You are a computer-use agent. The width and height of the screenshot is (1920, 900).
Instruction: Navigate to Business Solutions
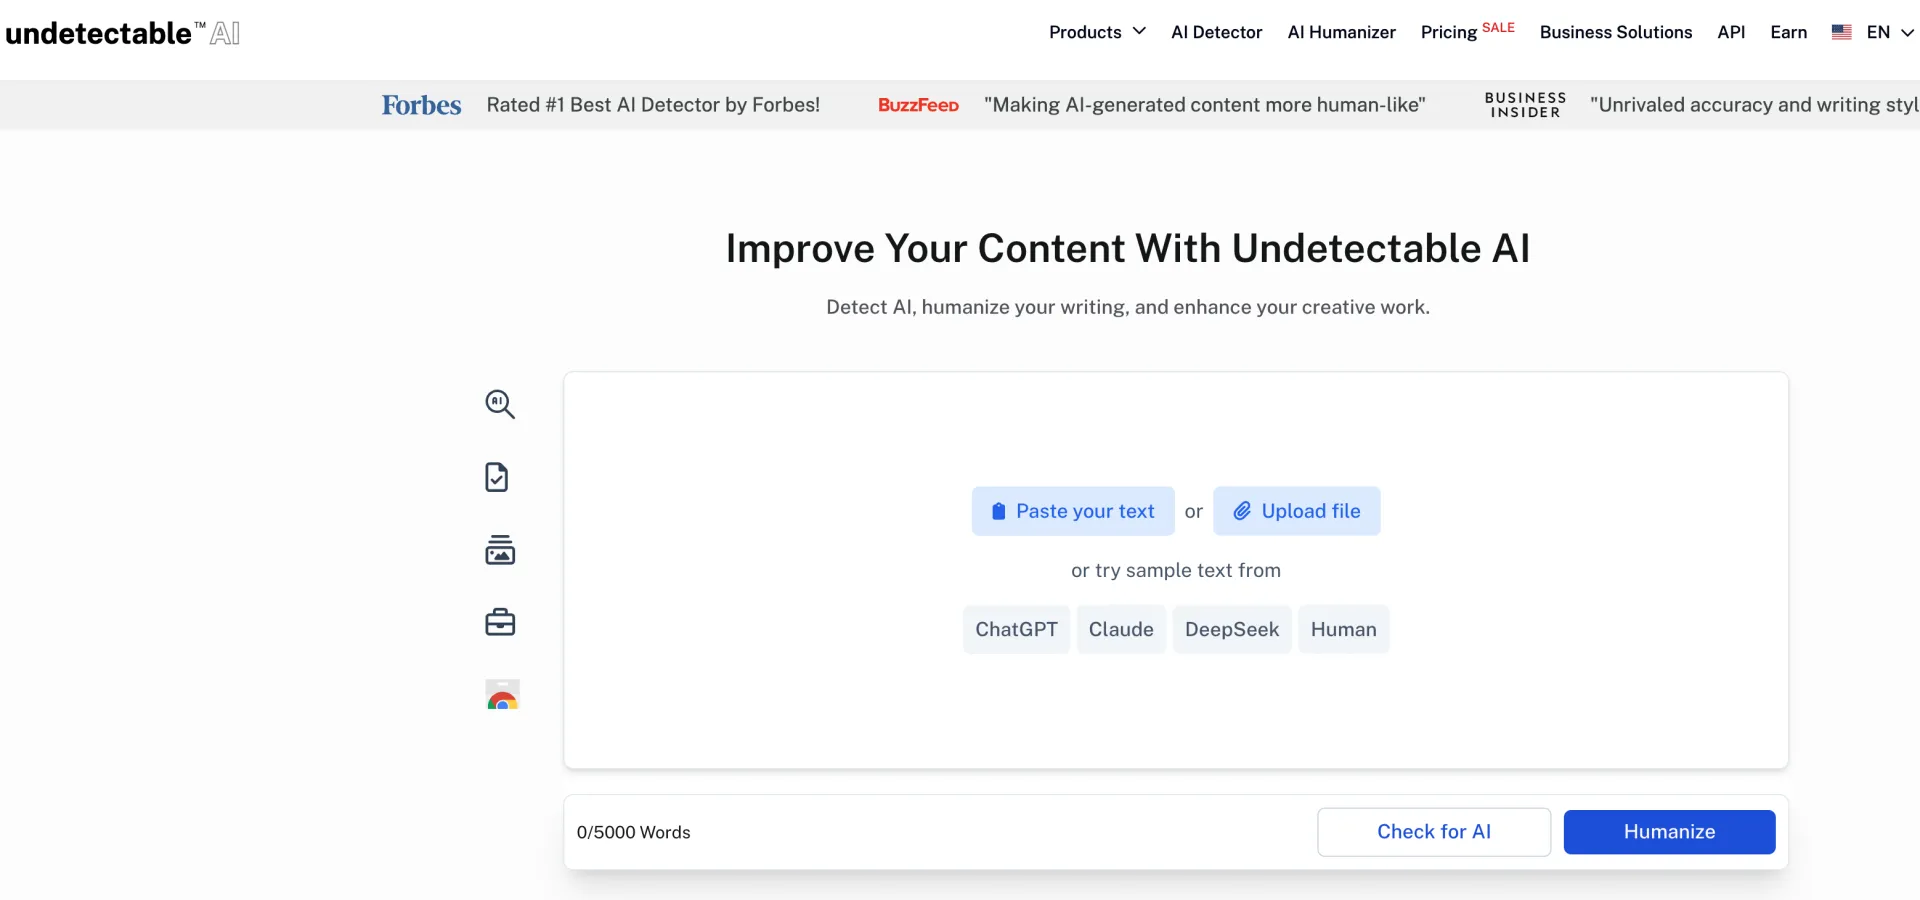coord(1616,32)
